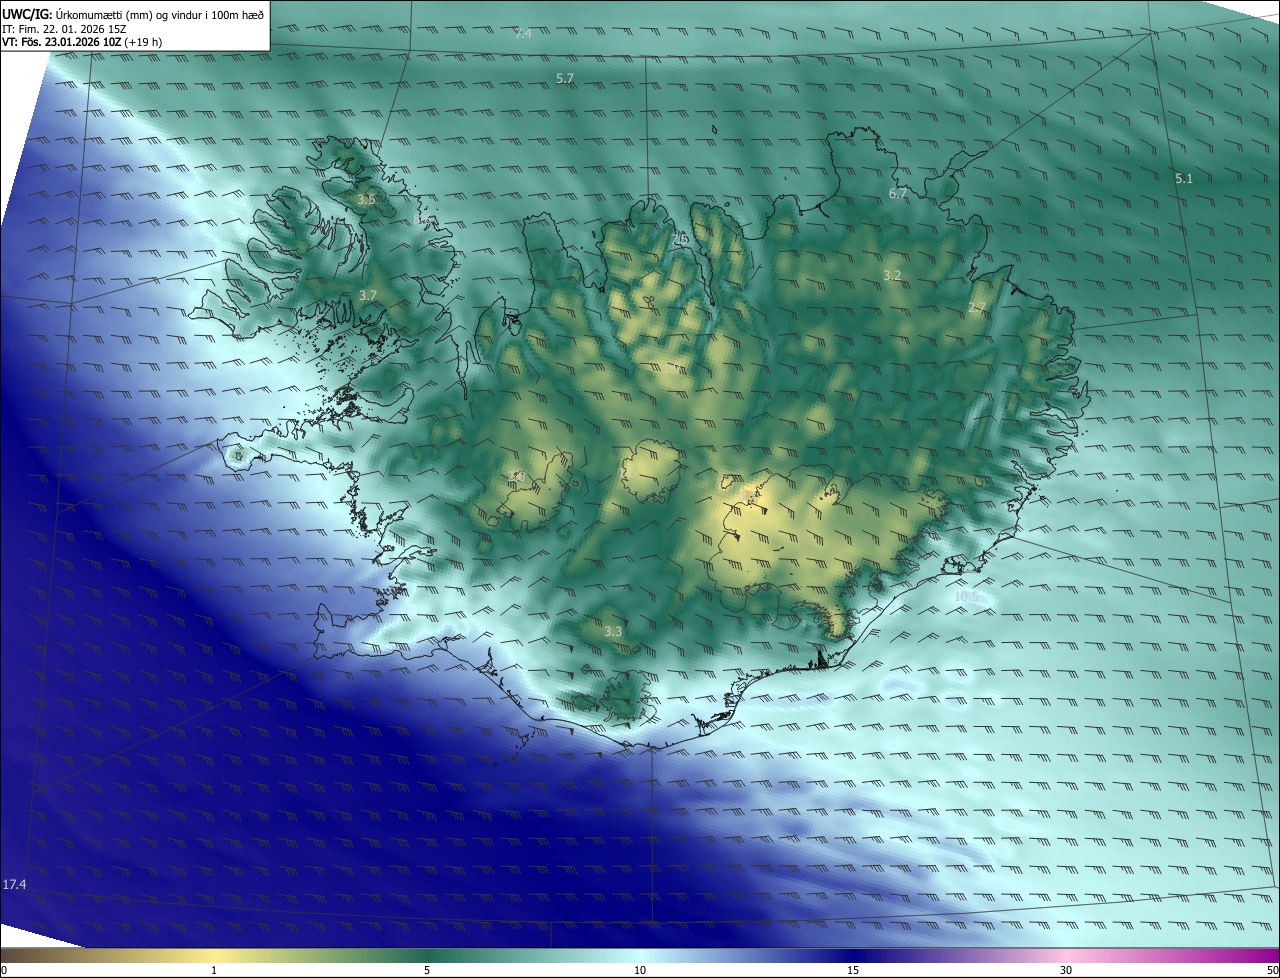Click the color scale tick label '0'
Screen dimensions: 1280x978
pos(4,970)
